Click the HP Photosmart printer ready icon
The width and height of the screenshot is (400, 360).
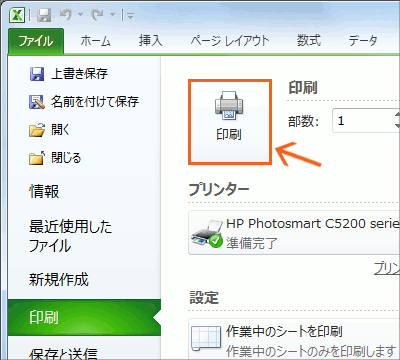tap(207, 233)
